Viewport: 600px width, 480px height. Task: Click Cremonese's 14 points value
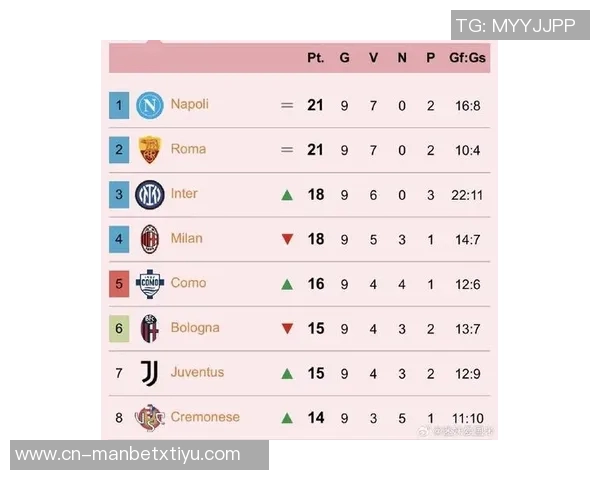[x=316, y=418]
